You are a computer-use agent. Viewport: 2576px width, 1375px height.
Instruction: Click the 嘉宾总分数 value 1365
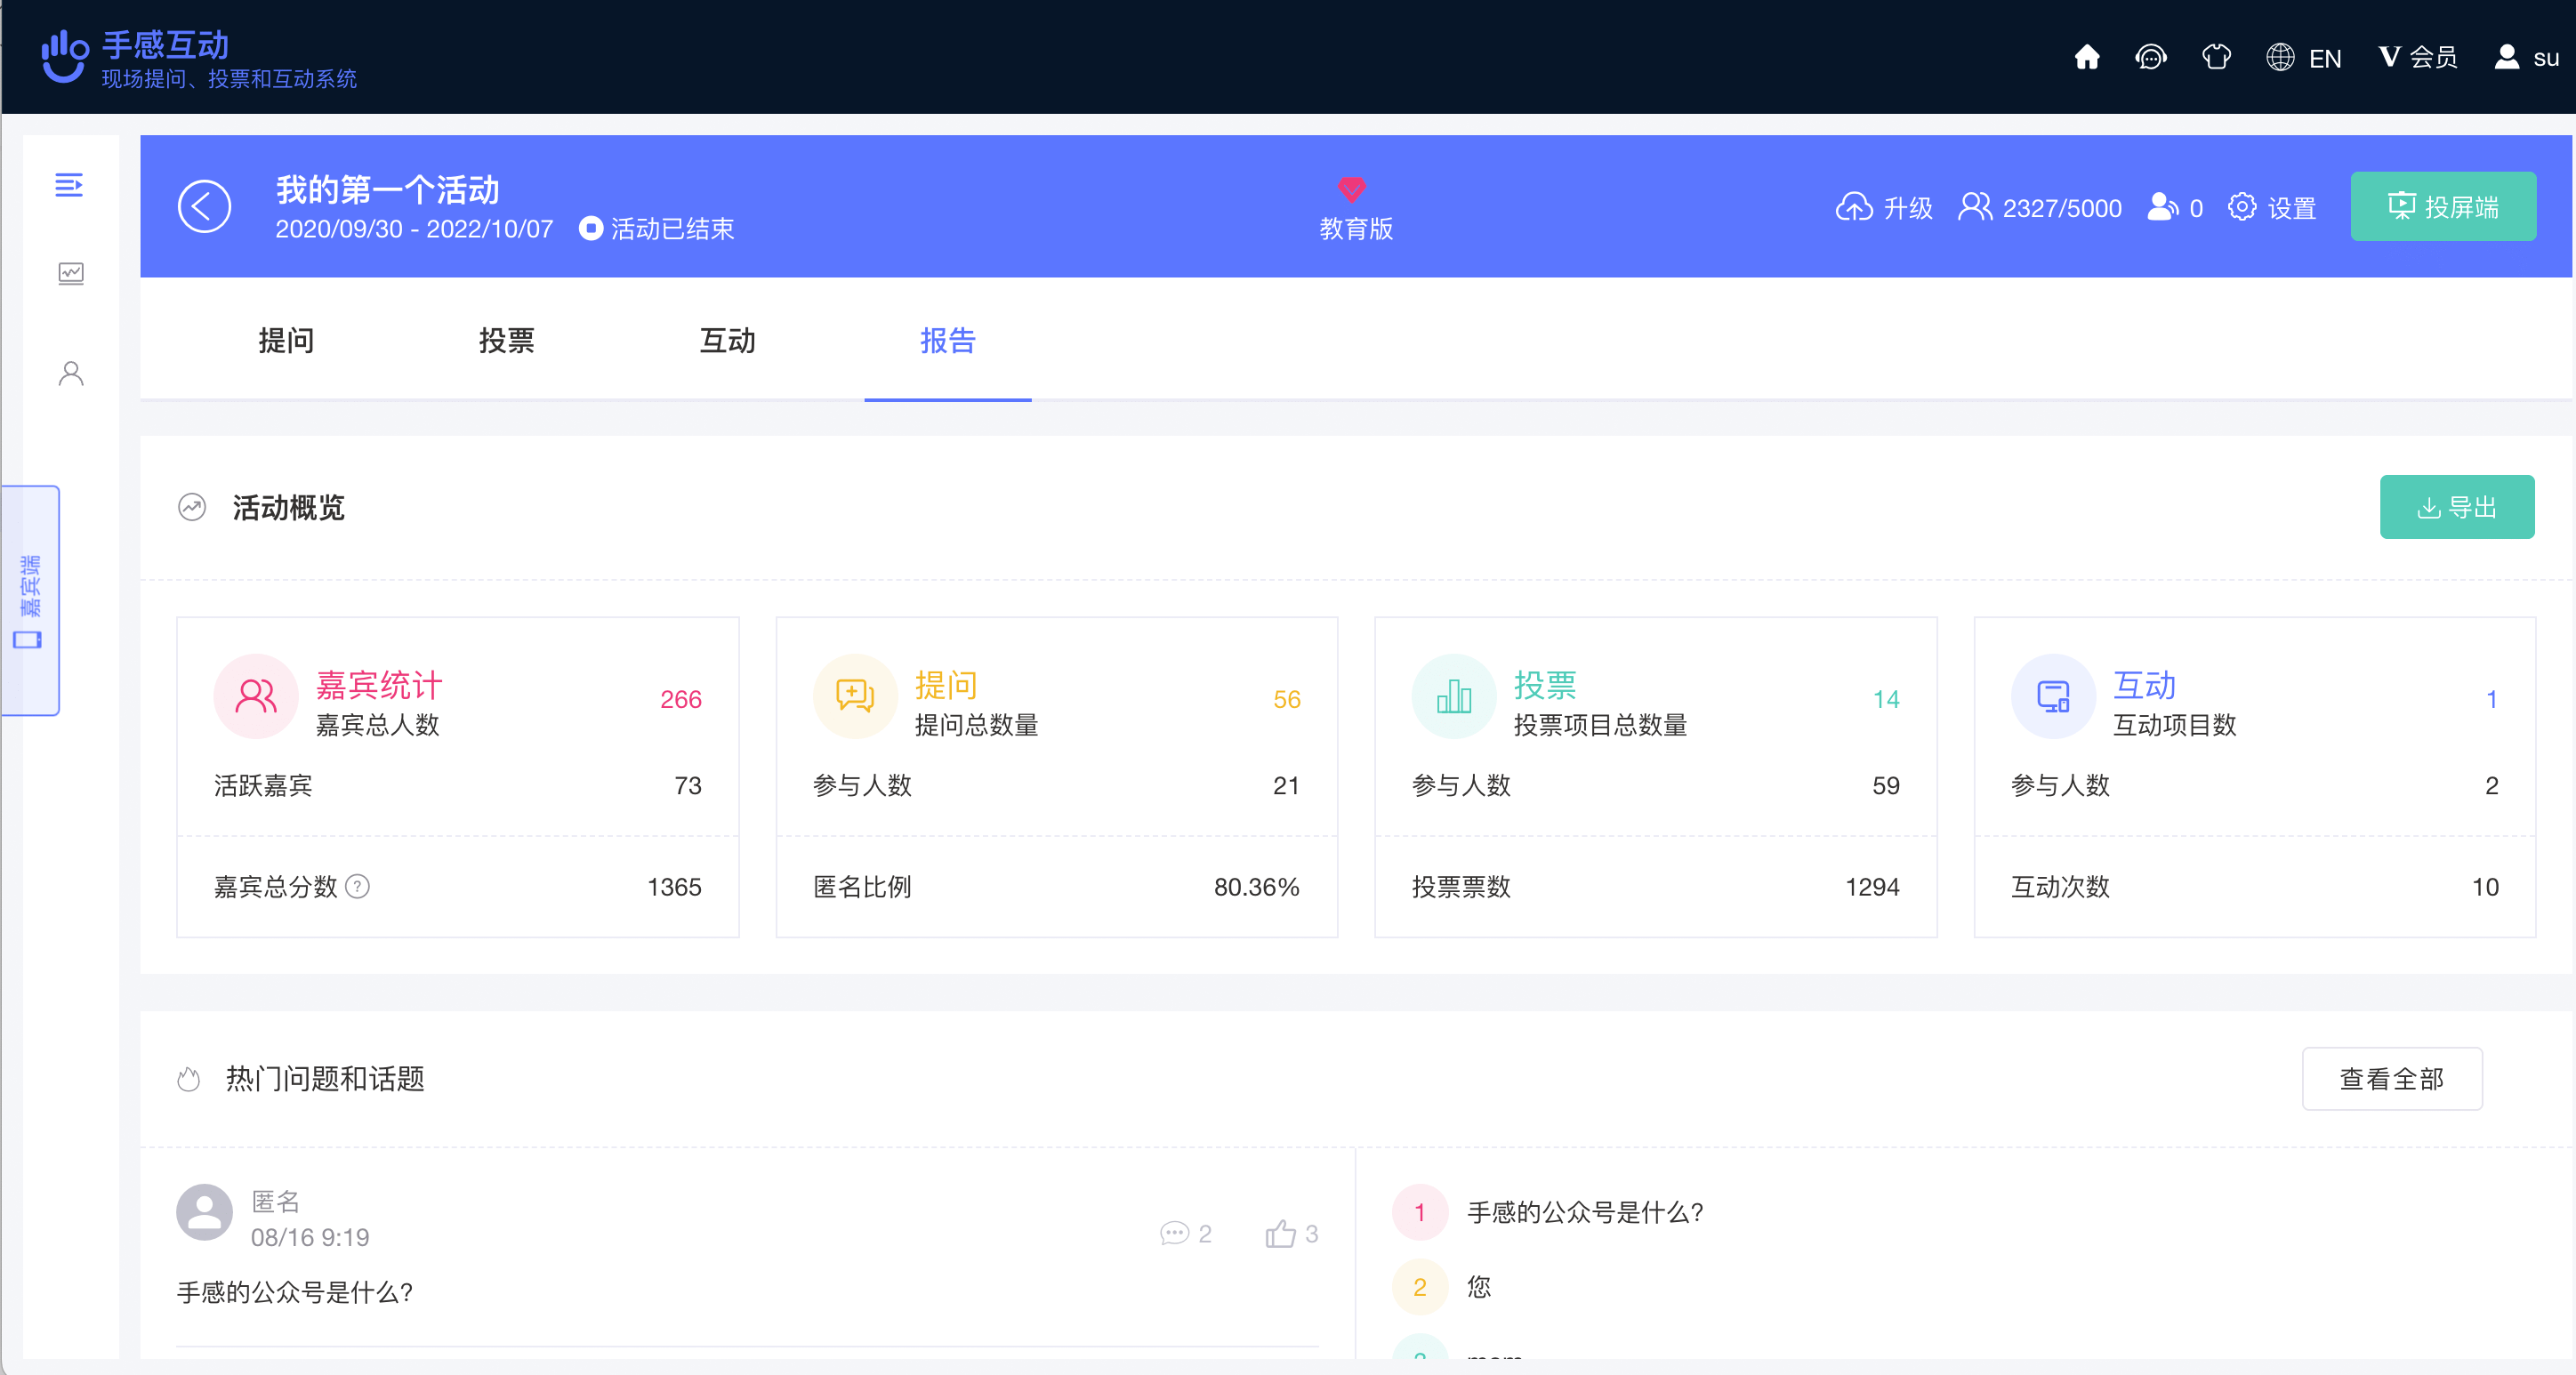[674, 887]
